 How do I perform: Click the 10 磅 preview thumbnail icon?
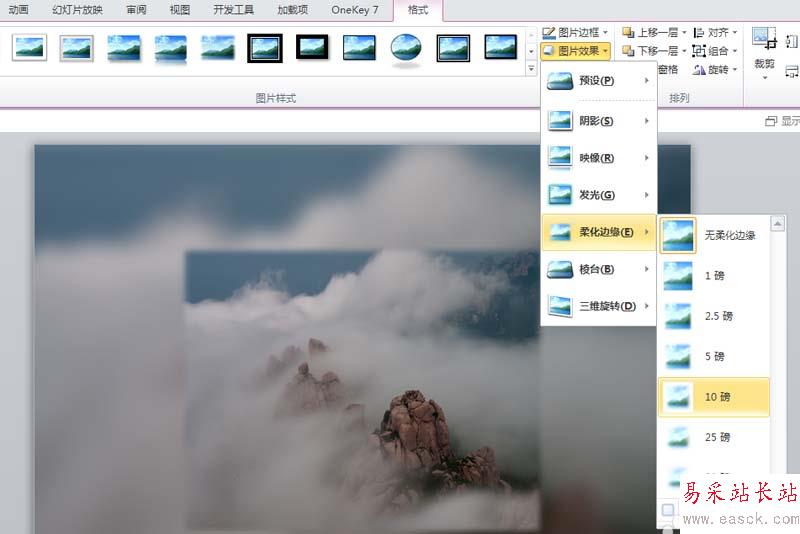point(678,397)
